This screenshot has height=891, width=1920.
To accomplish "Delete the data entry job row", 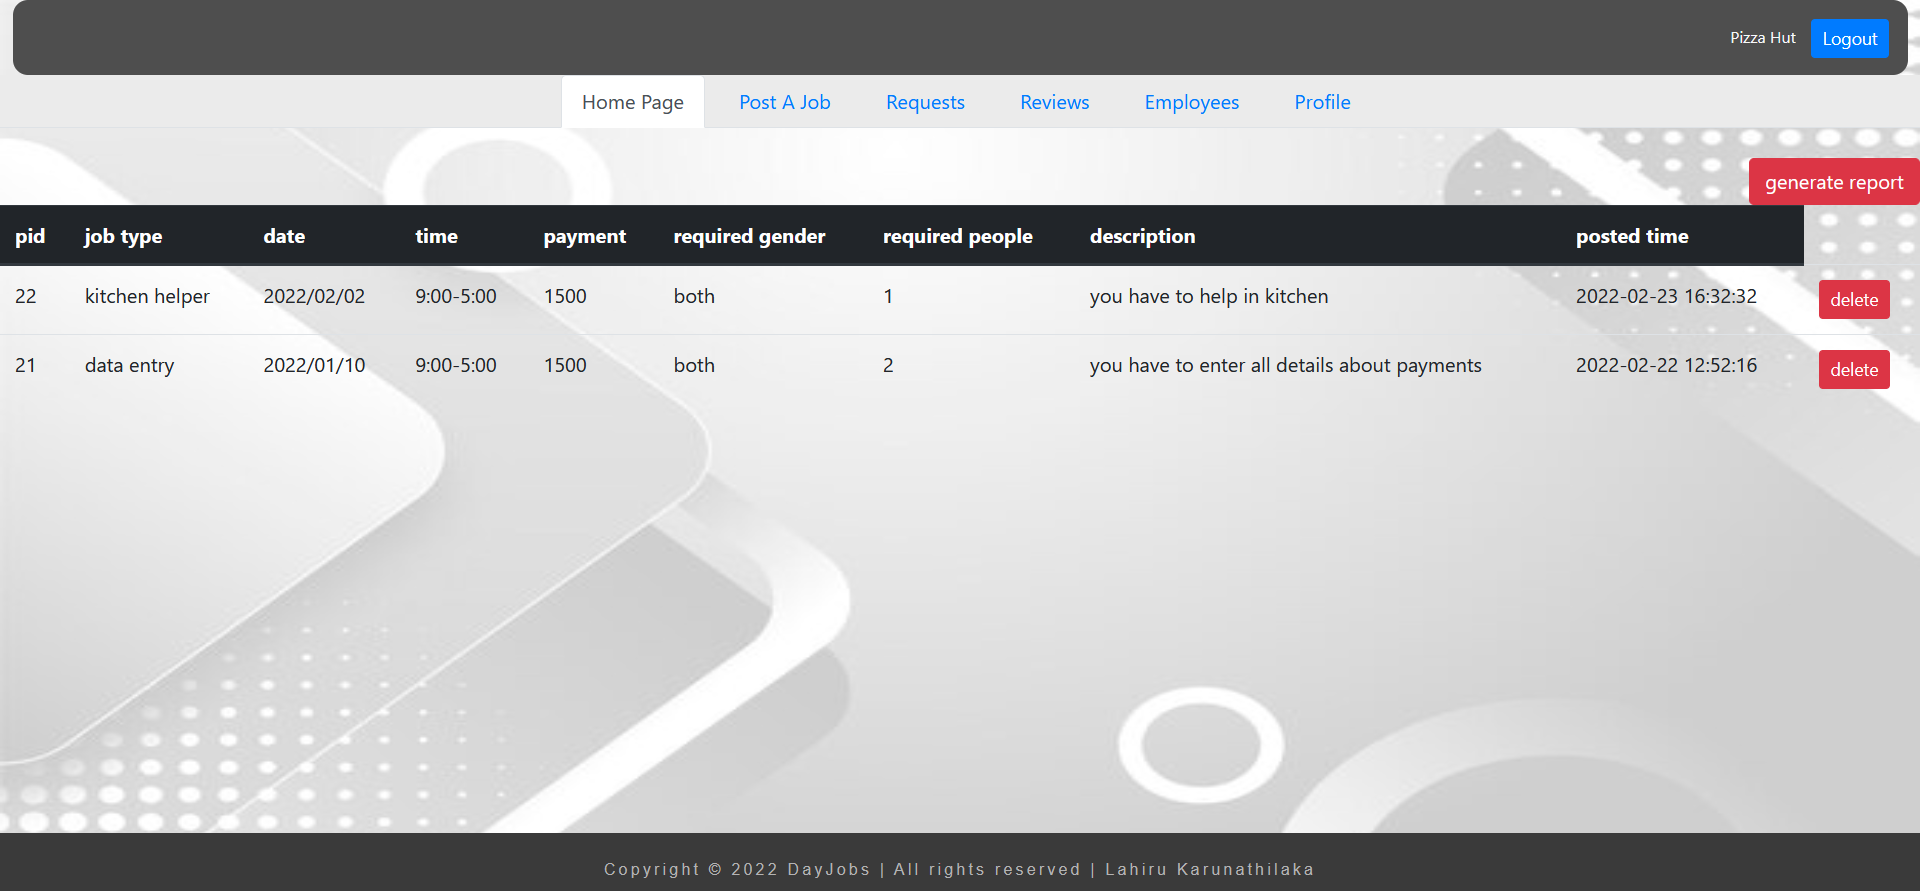I will 1854,370.
